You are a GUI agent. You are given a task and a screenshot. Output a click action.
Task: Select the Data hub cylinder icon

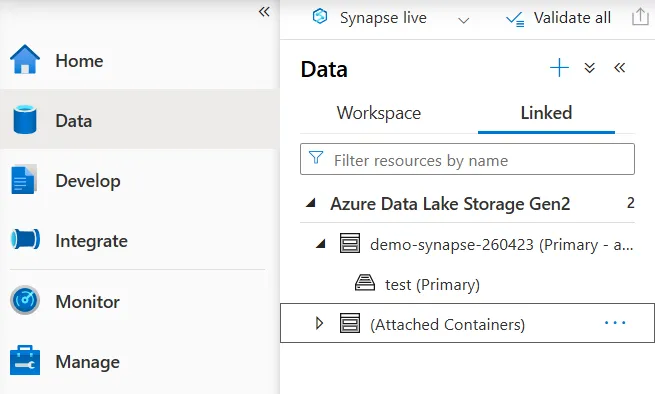[x=25, y=120]
